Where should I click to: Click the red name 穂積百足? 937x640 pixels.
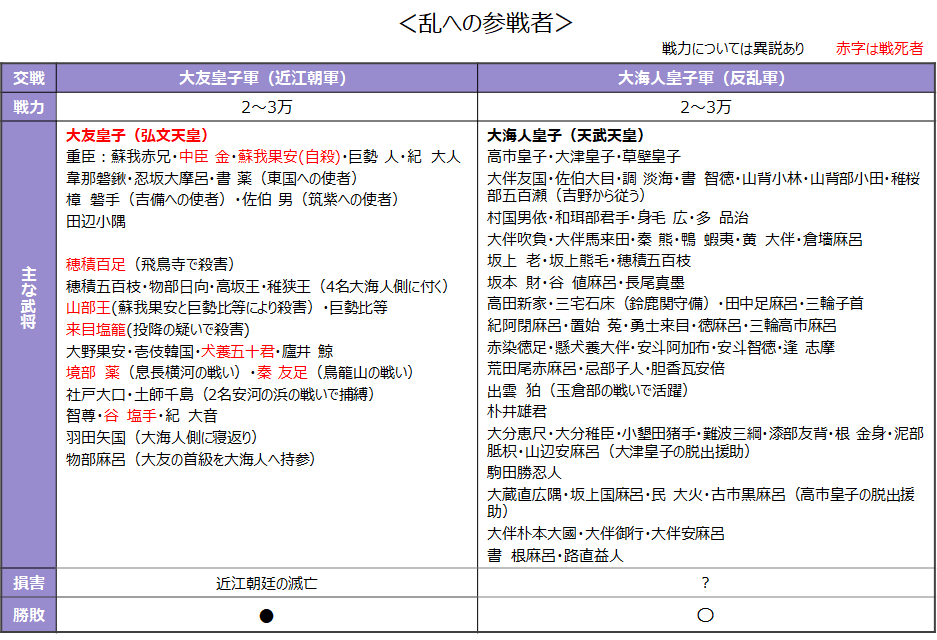(x=96, y=264)
